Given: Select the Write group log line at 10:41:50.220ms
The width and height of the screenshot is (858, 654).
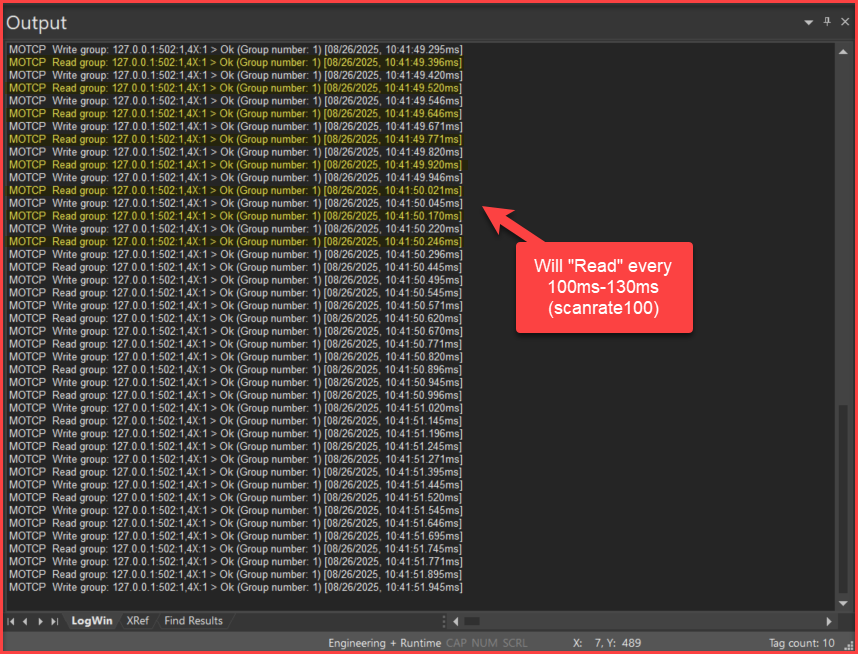Looking at the screenshot, I should tap(236, 229).
